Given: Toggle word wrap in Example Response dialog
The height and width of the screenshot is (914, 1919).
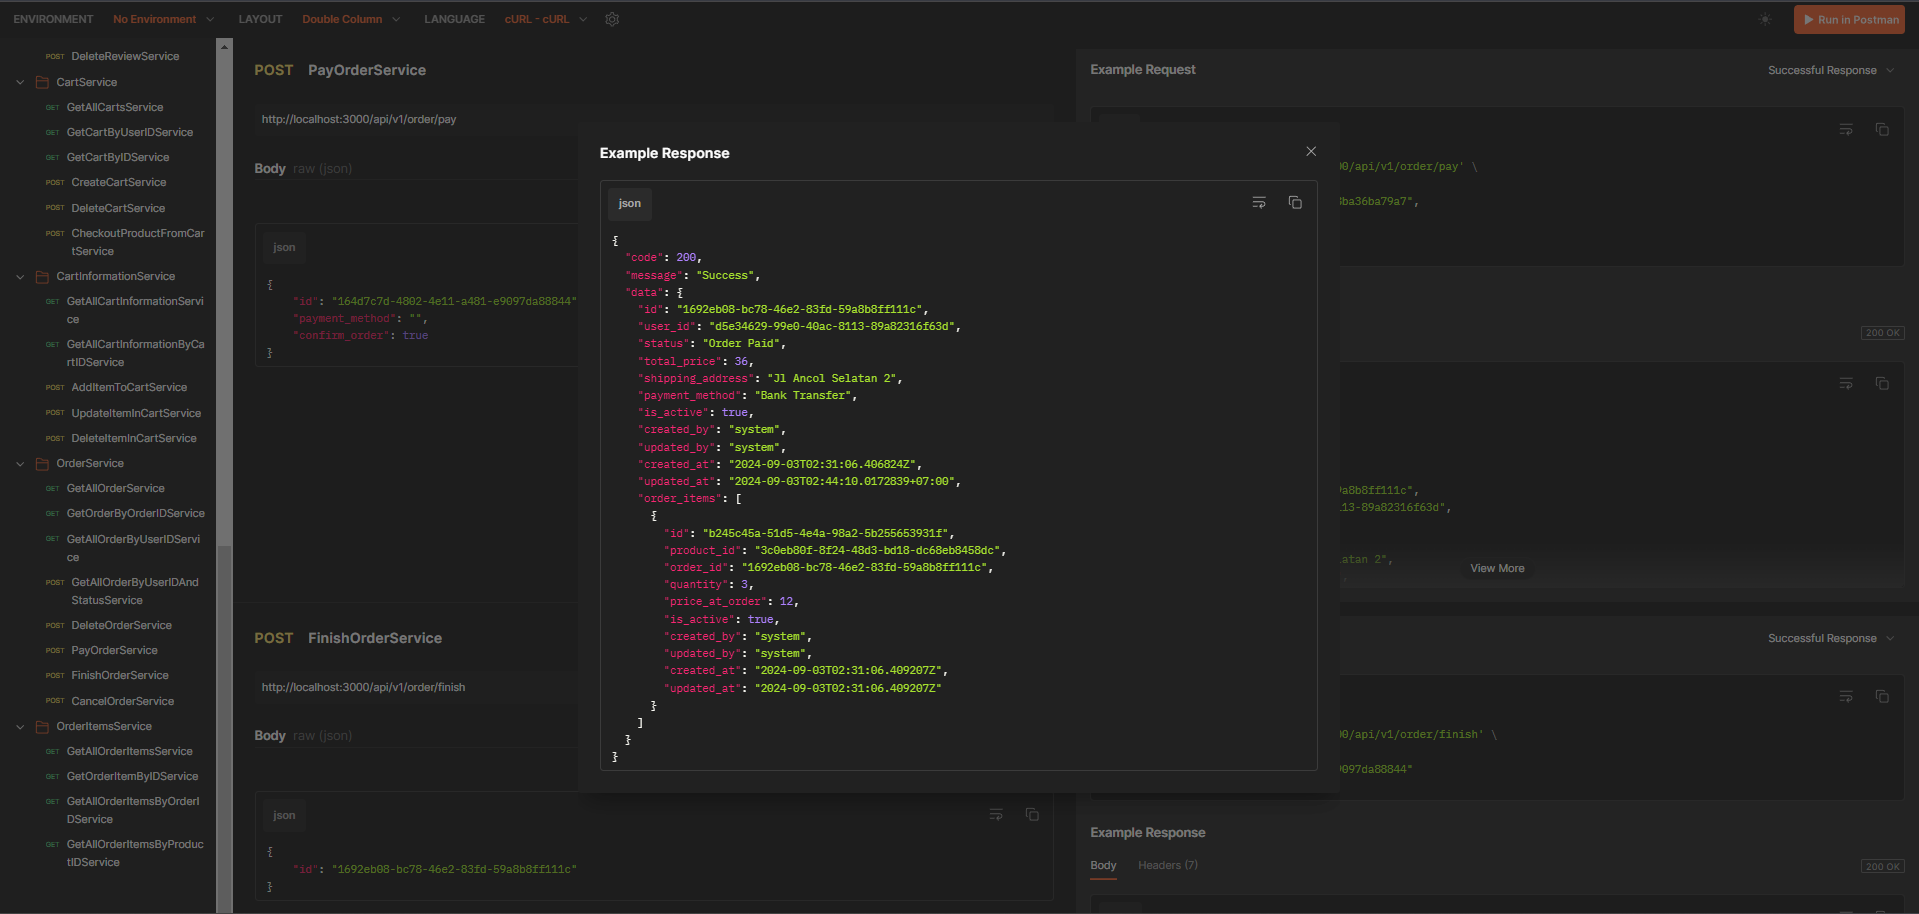Looking at the screenshot, I should [x=1259, y=203].
